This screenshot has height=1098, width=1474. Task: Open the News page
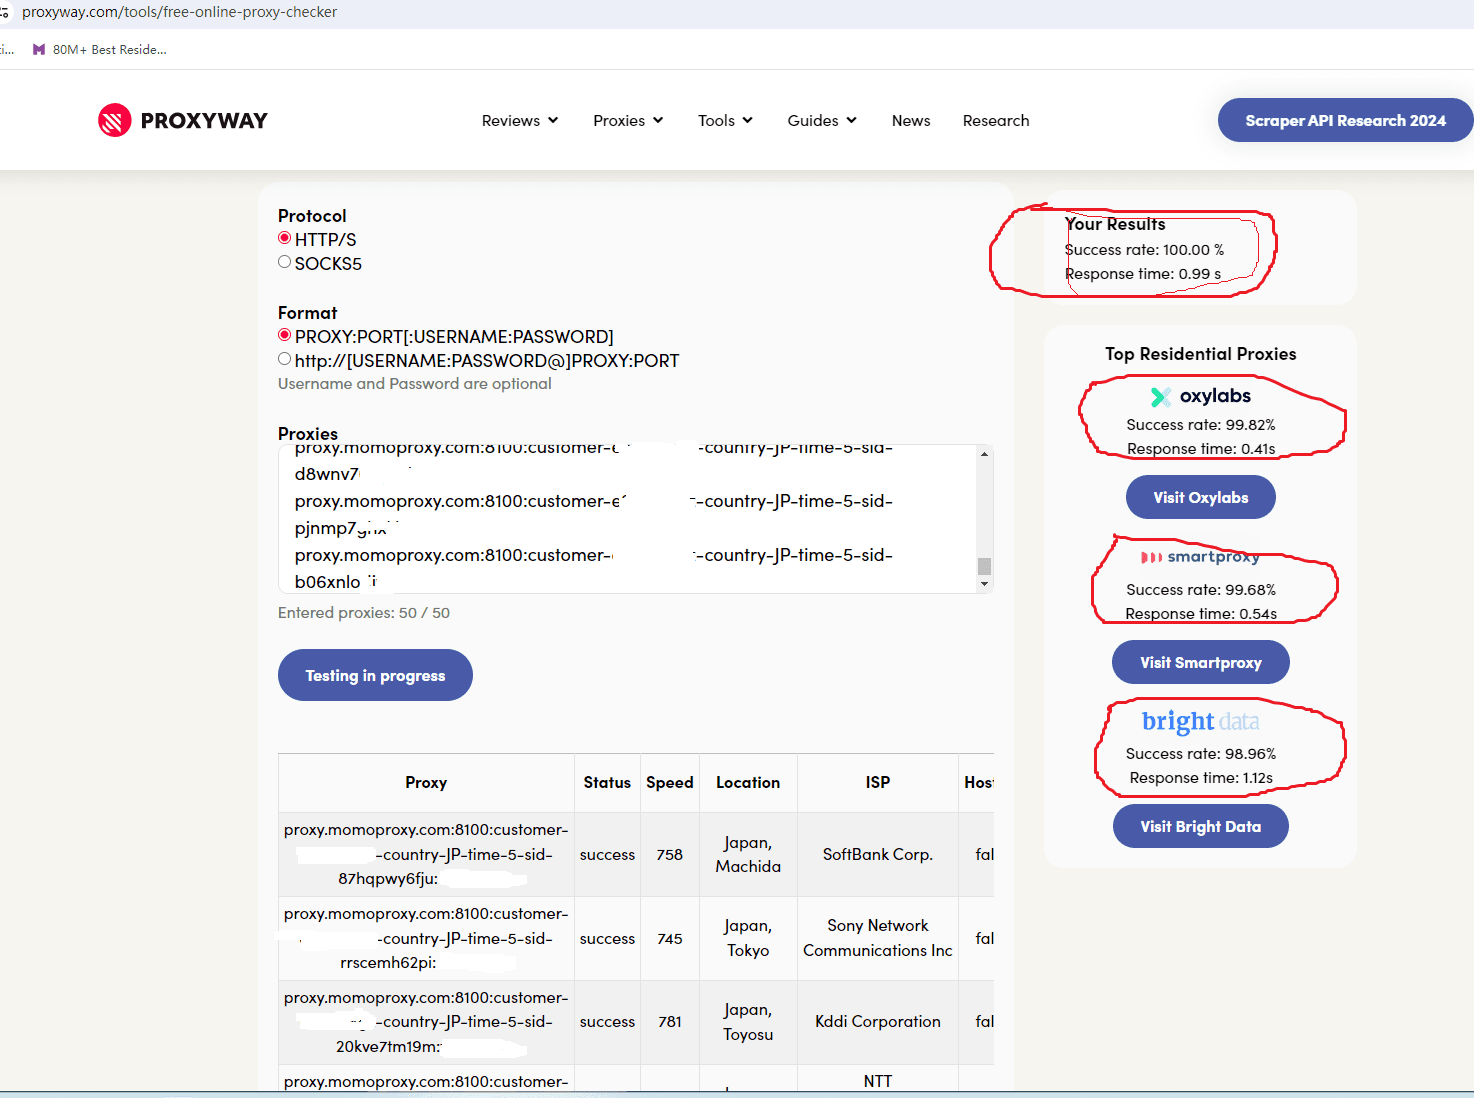click(911, 120)
